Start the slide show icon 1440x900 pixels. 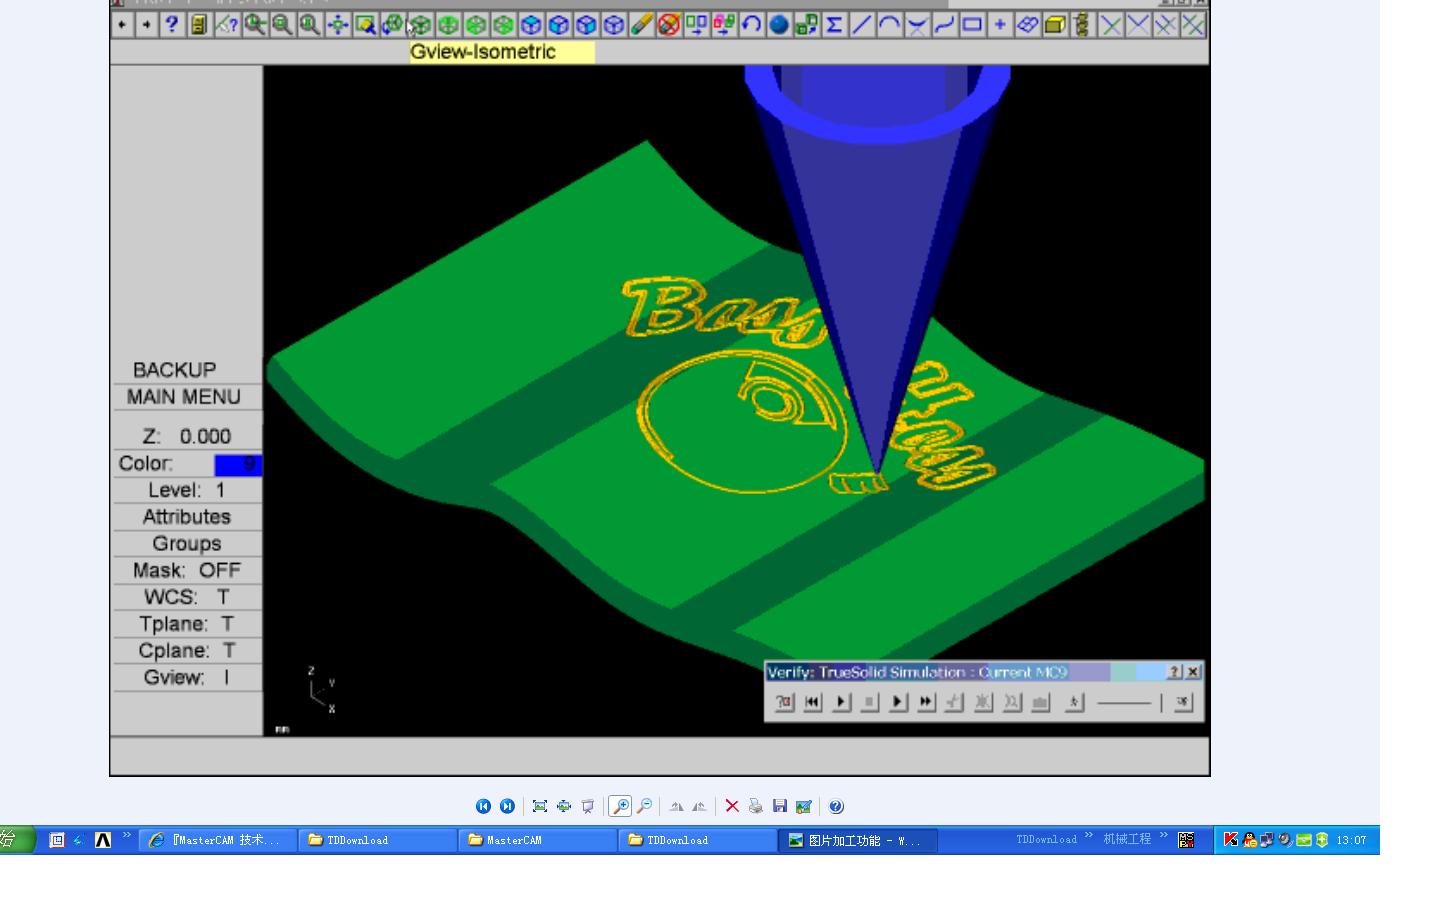coord(588,806)
